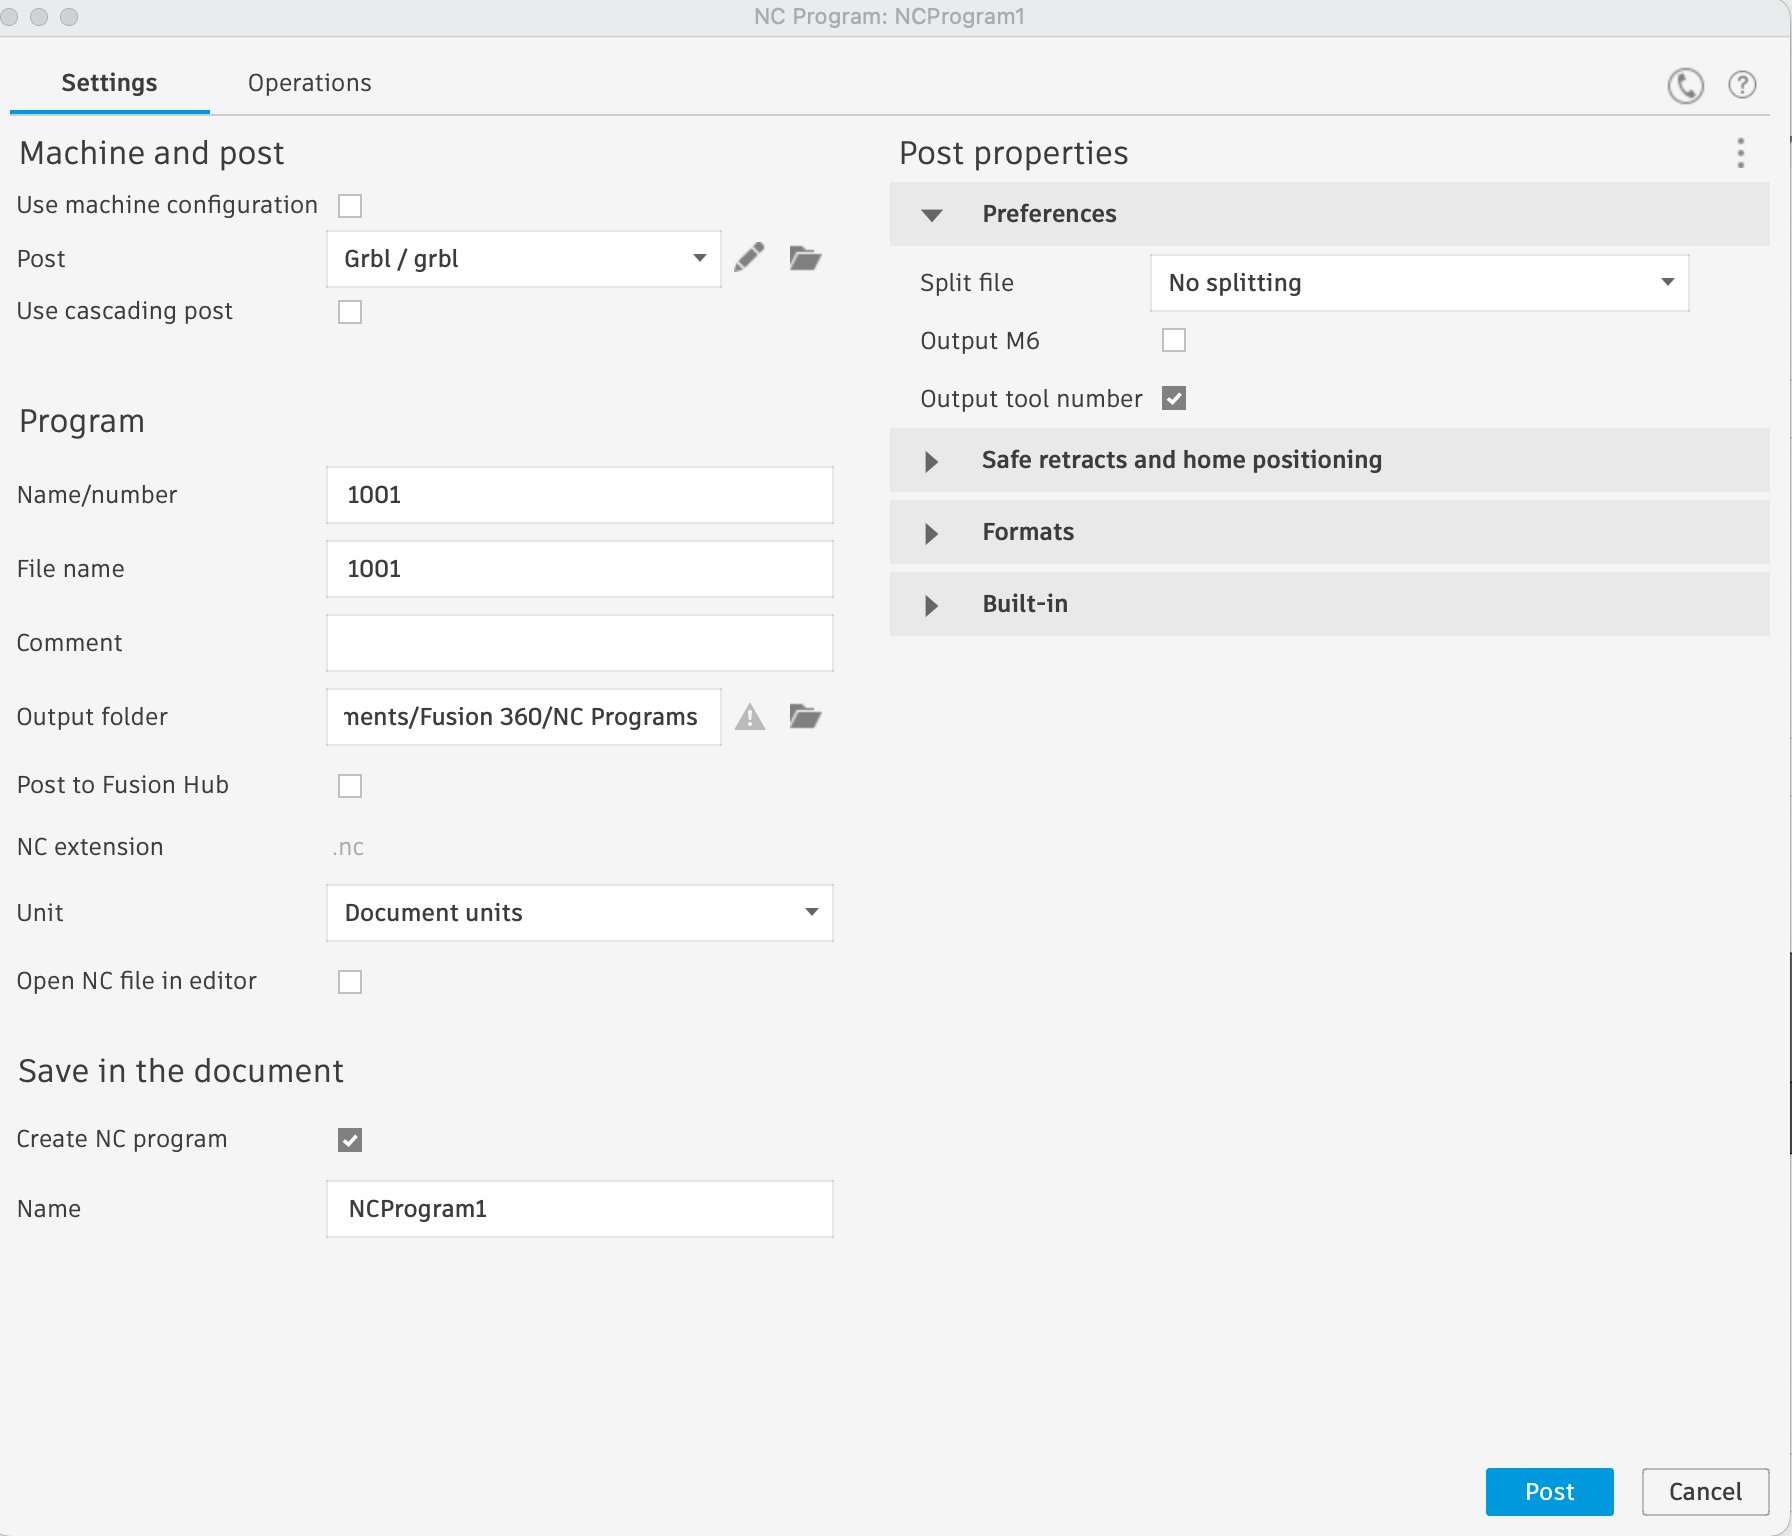1792x1536 pixels.
Task: Browse for output folder using folder icon
Action: pyautogui.click(x=805, y=716)
